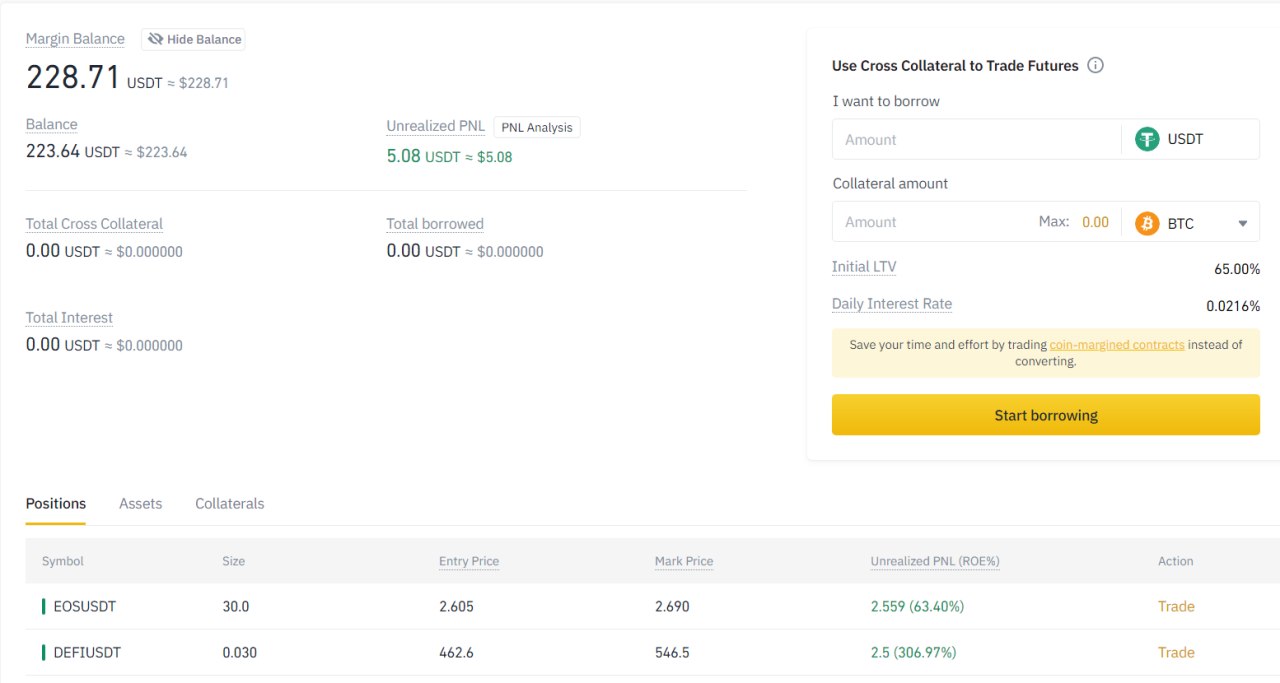Expand the BTC collateral coin dropdown
The height and width of the screenshot is (683, 1280).
1243,223
